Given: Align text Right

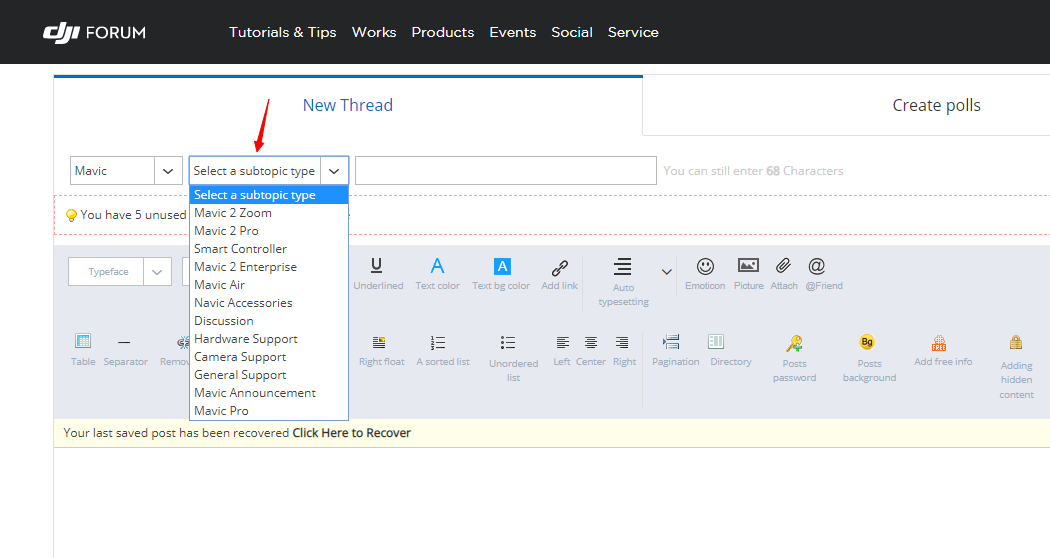Looking at the screenshot, I should tap(622, 342).
